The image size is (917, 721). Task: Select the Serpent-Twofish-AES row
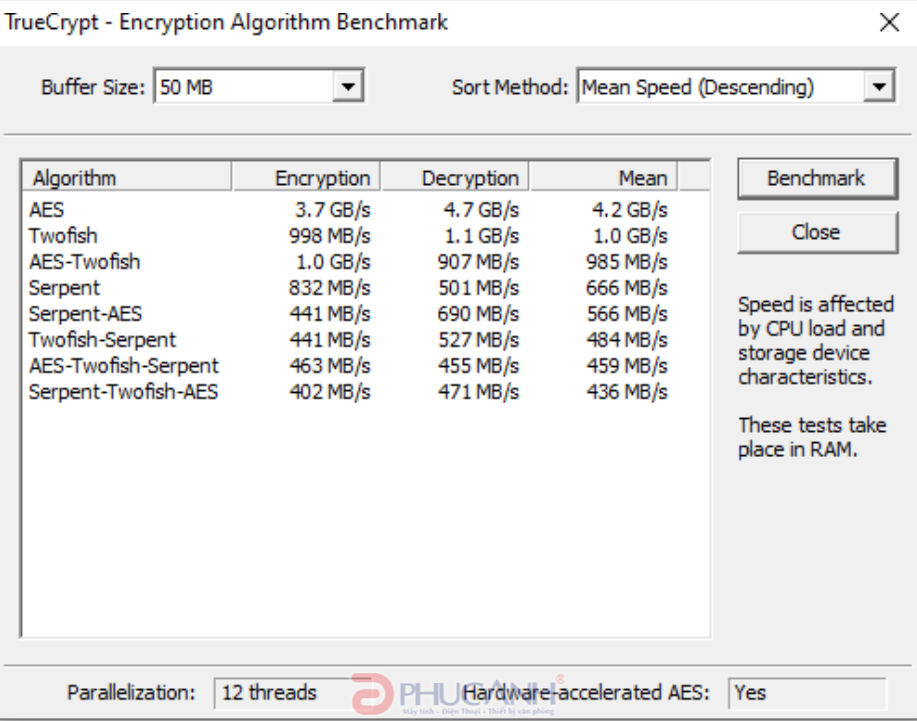pyautogui.click(x=349, y=391)
